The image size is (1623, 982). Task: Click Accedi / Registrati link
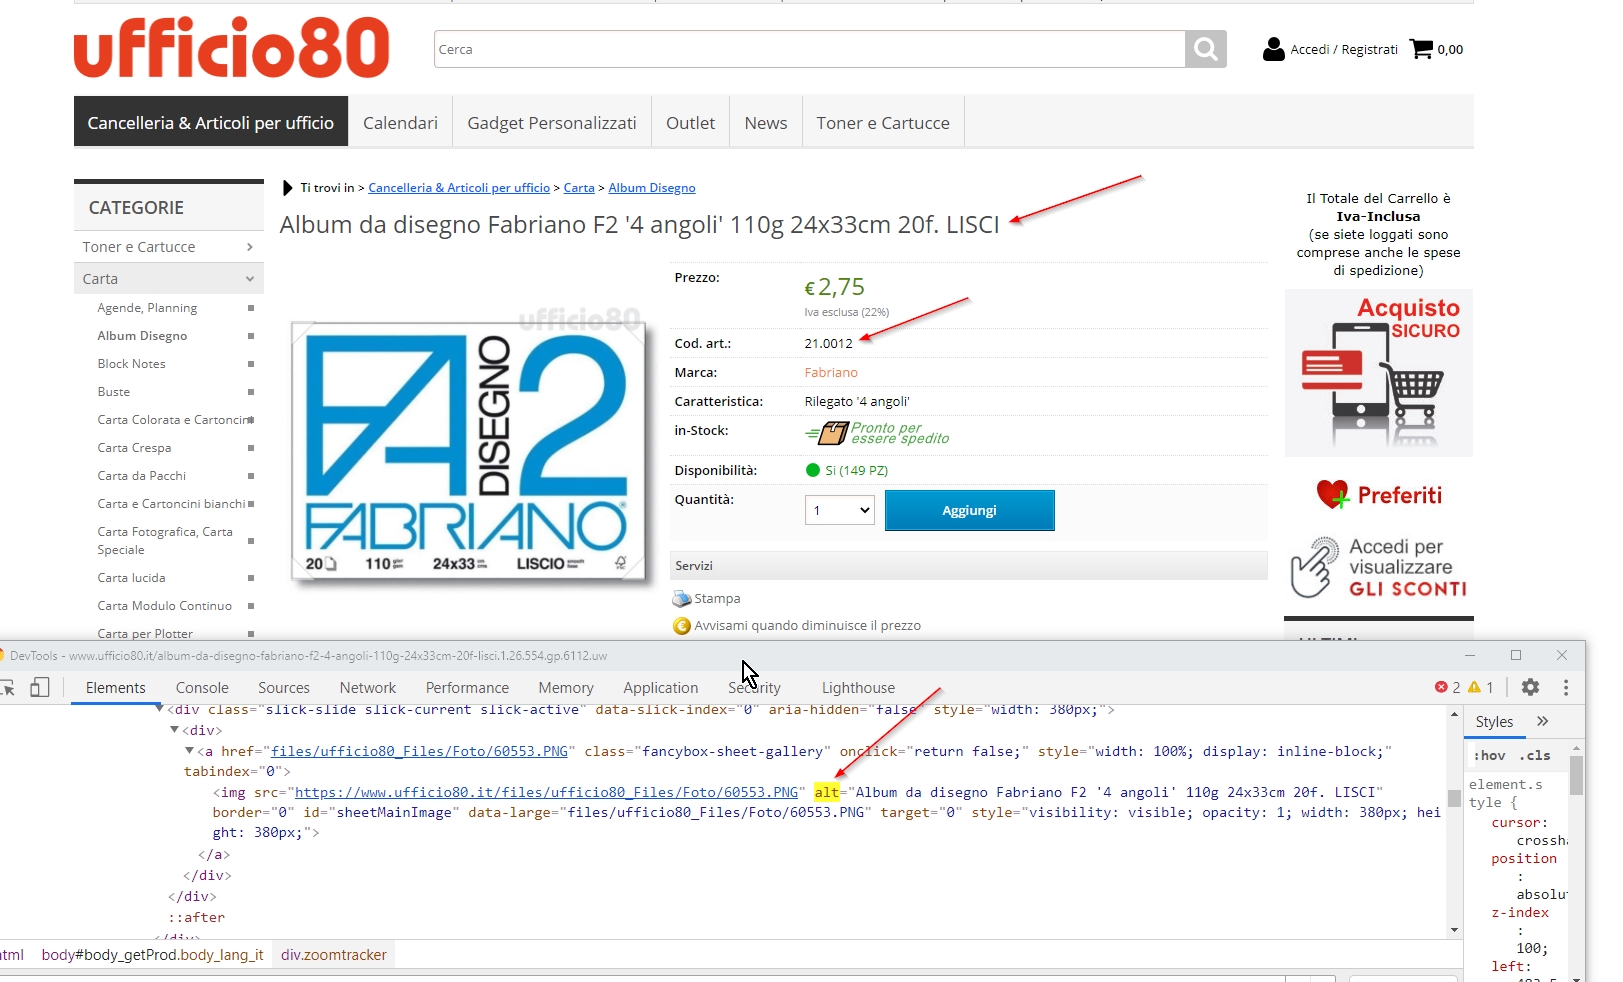click(x=1344, y=49)
